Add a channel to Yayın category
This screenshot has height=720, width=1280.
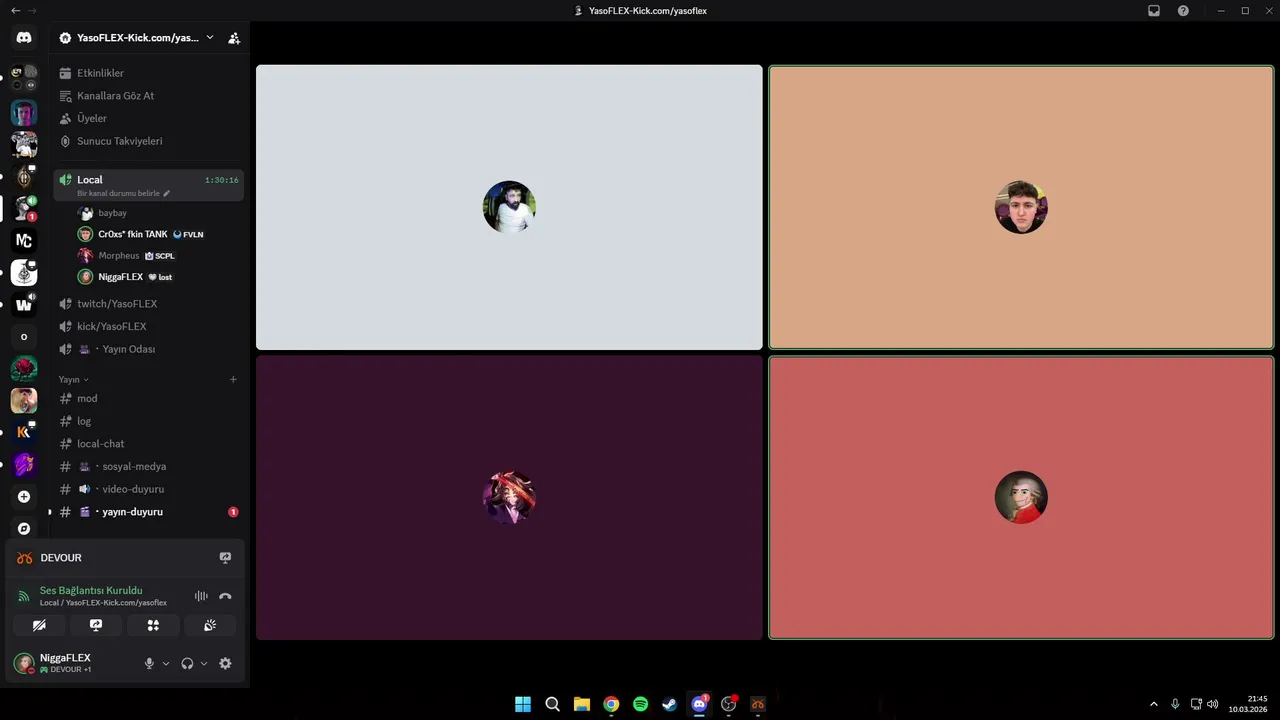pyautogui.click(x=233, y=380)
